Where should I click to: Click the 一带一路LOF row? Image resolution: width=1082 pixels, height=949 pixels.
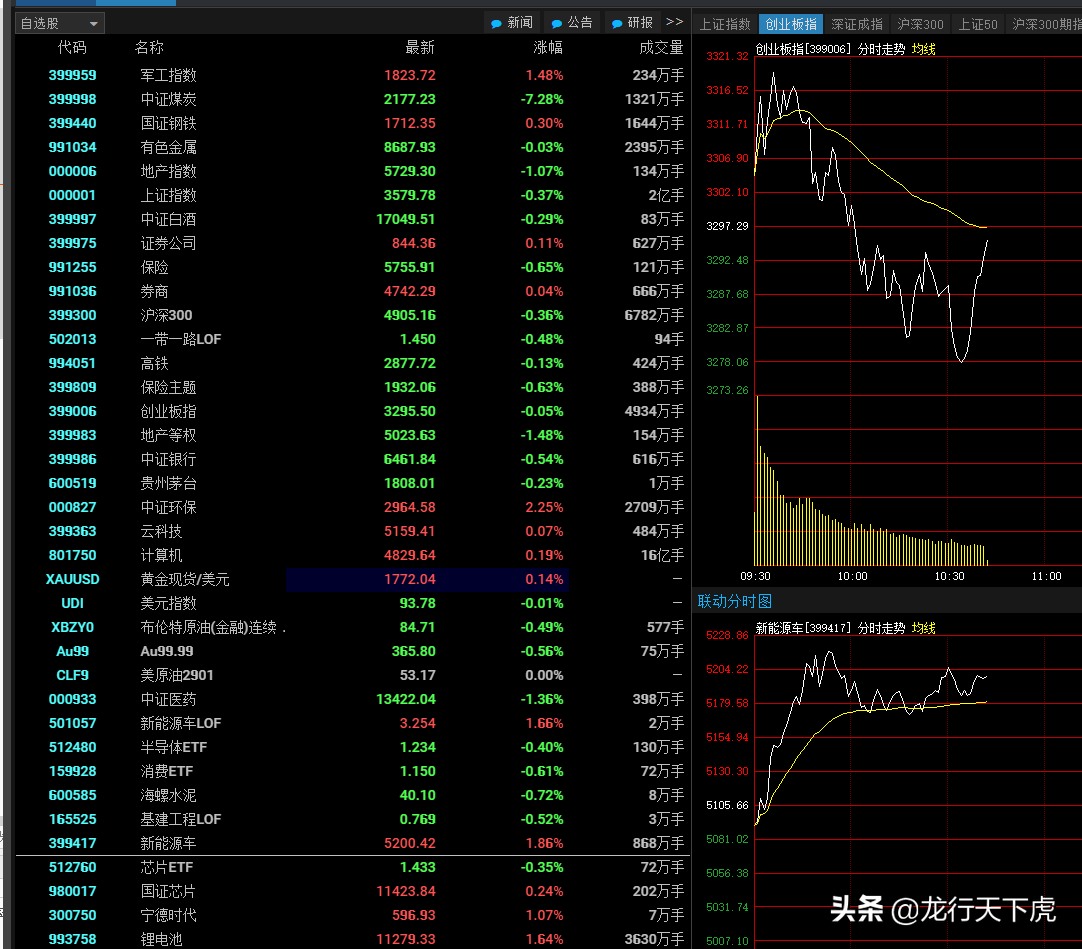tap(351, 340)
